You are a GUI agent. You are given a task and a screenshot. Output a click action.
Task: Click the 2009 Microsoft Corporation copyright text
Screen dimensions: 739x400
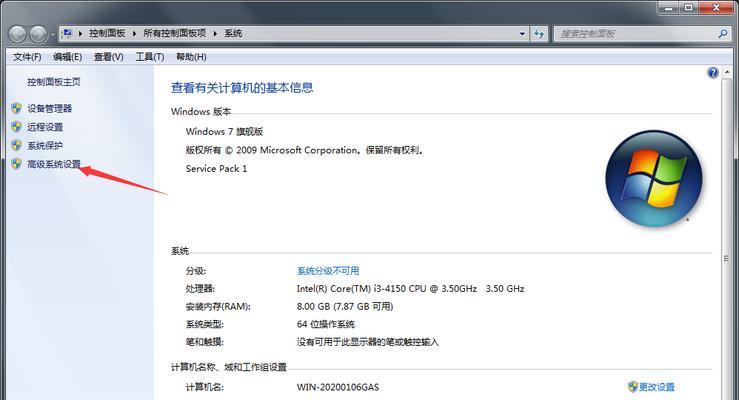tap(304, 150)
